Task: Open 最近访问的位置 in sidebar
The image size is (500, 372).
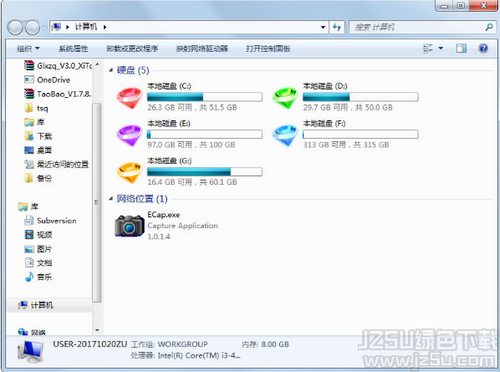Action: click(56, 164)
